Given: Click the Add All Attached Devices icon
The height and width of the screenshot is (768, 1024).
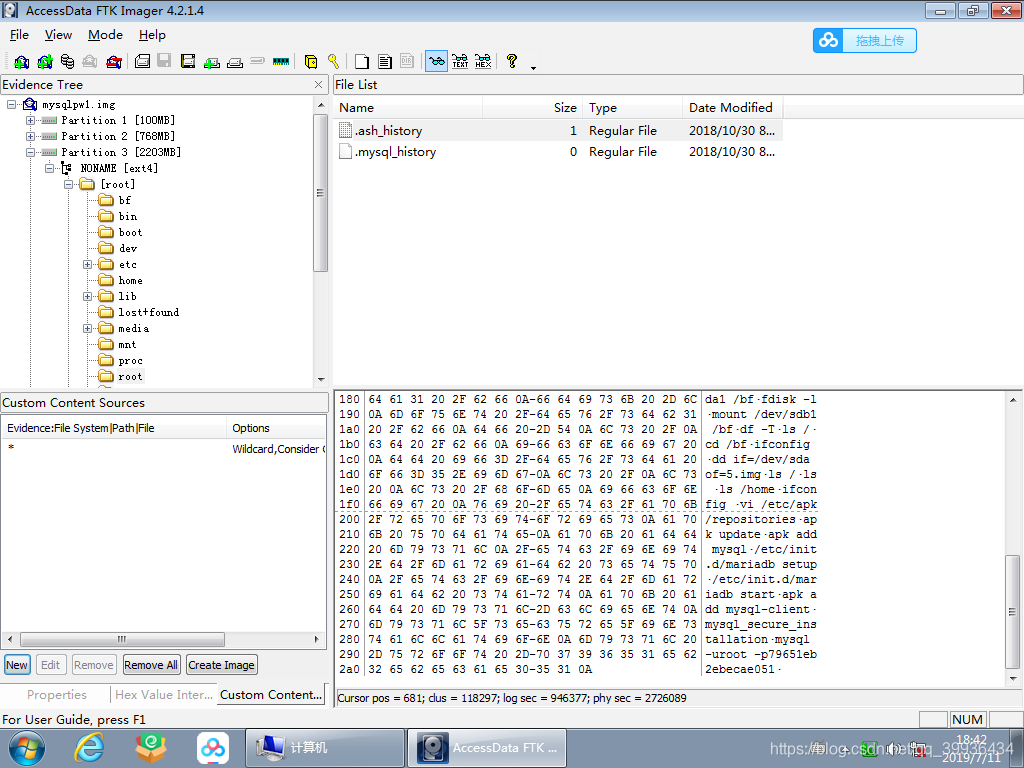Looking at the screenshot, I should pyautogui.click(x=45, y=61).
